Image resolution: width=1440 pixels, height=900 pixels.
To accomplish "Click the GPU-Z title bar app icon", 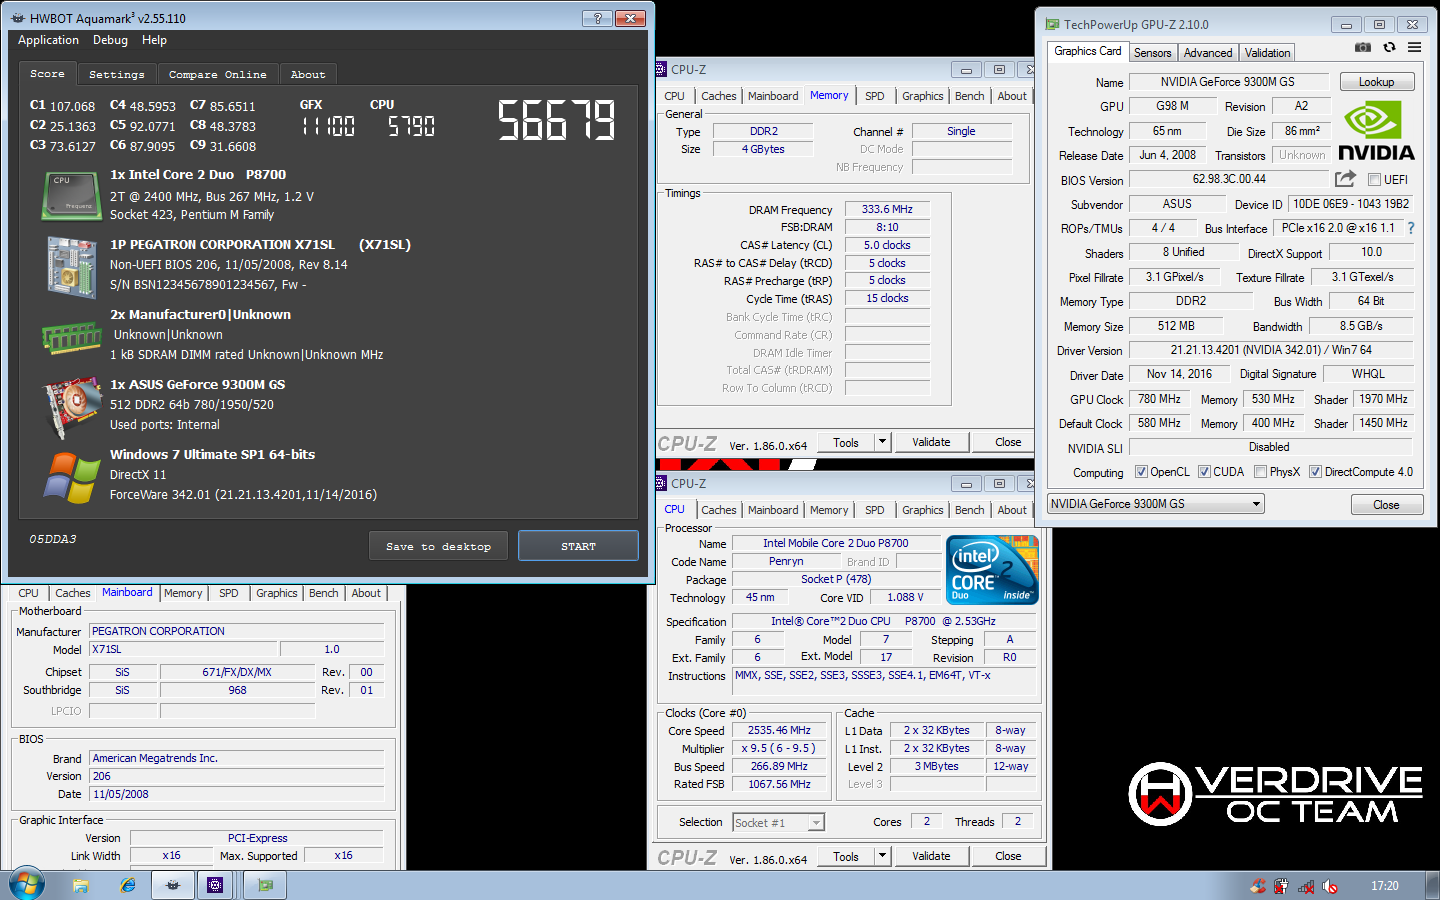I will [x=1052, y=24].
